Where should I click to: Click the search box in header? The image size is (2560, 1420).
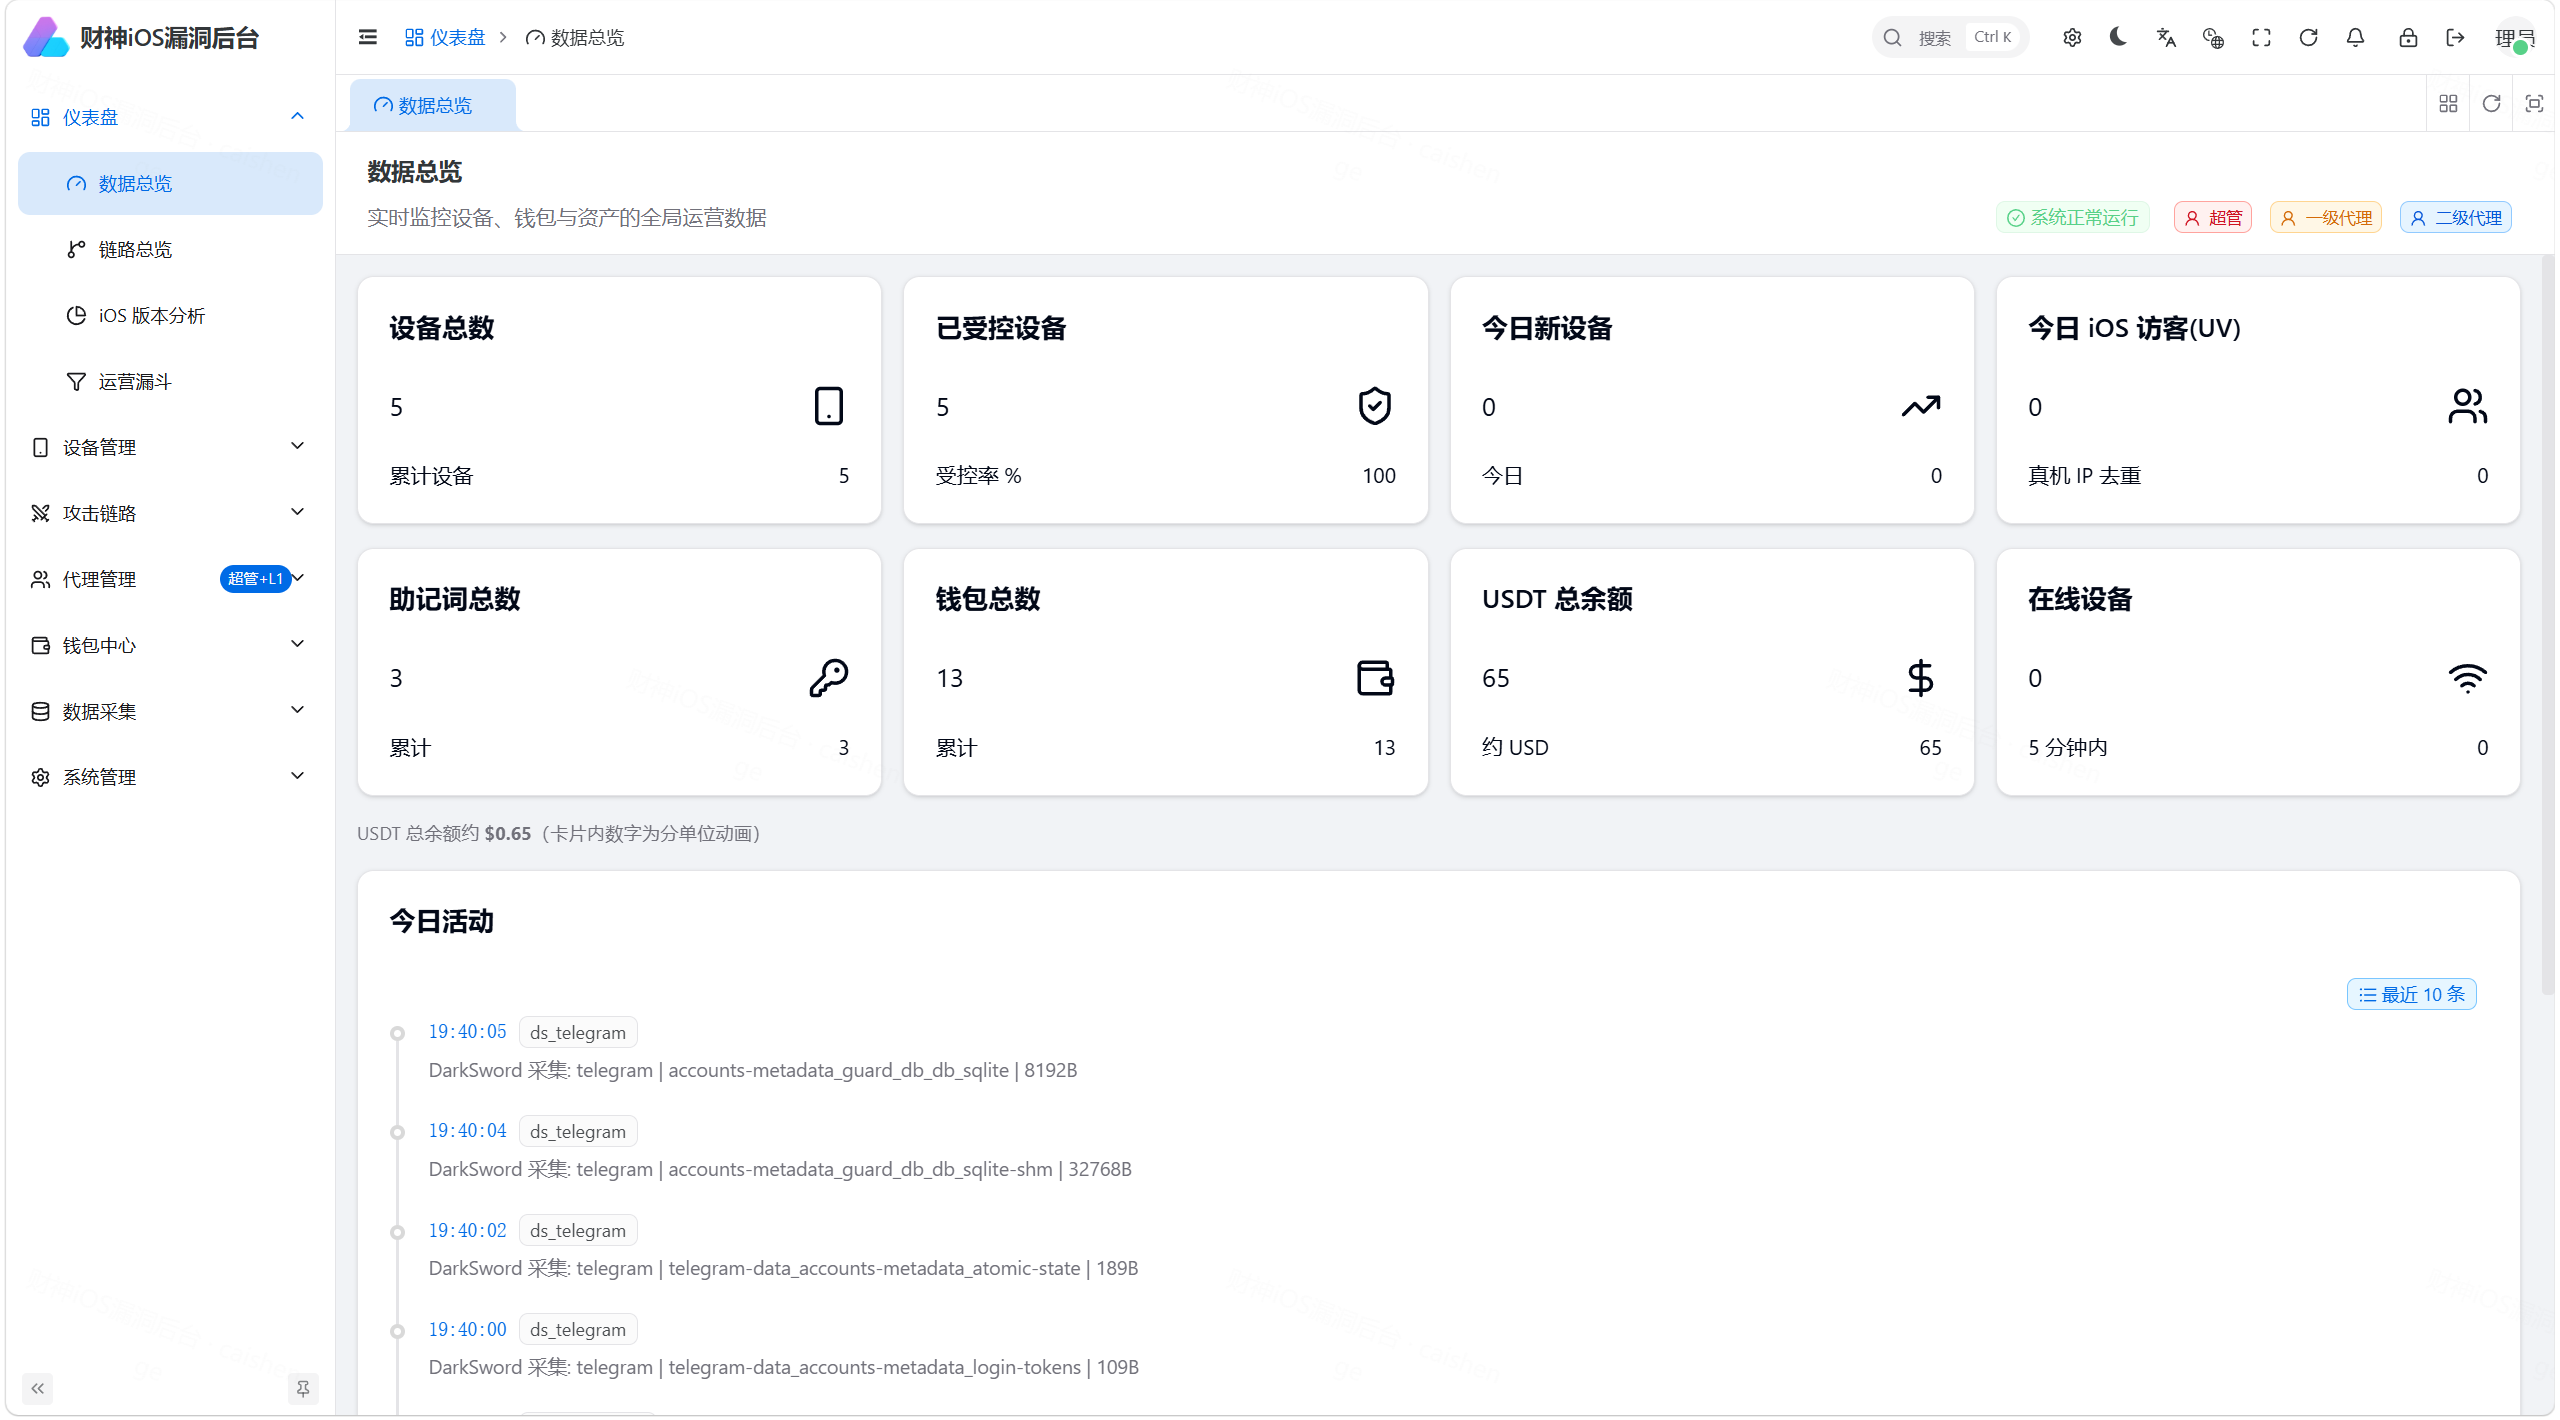point(1950,37)
